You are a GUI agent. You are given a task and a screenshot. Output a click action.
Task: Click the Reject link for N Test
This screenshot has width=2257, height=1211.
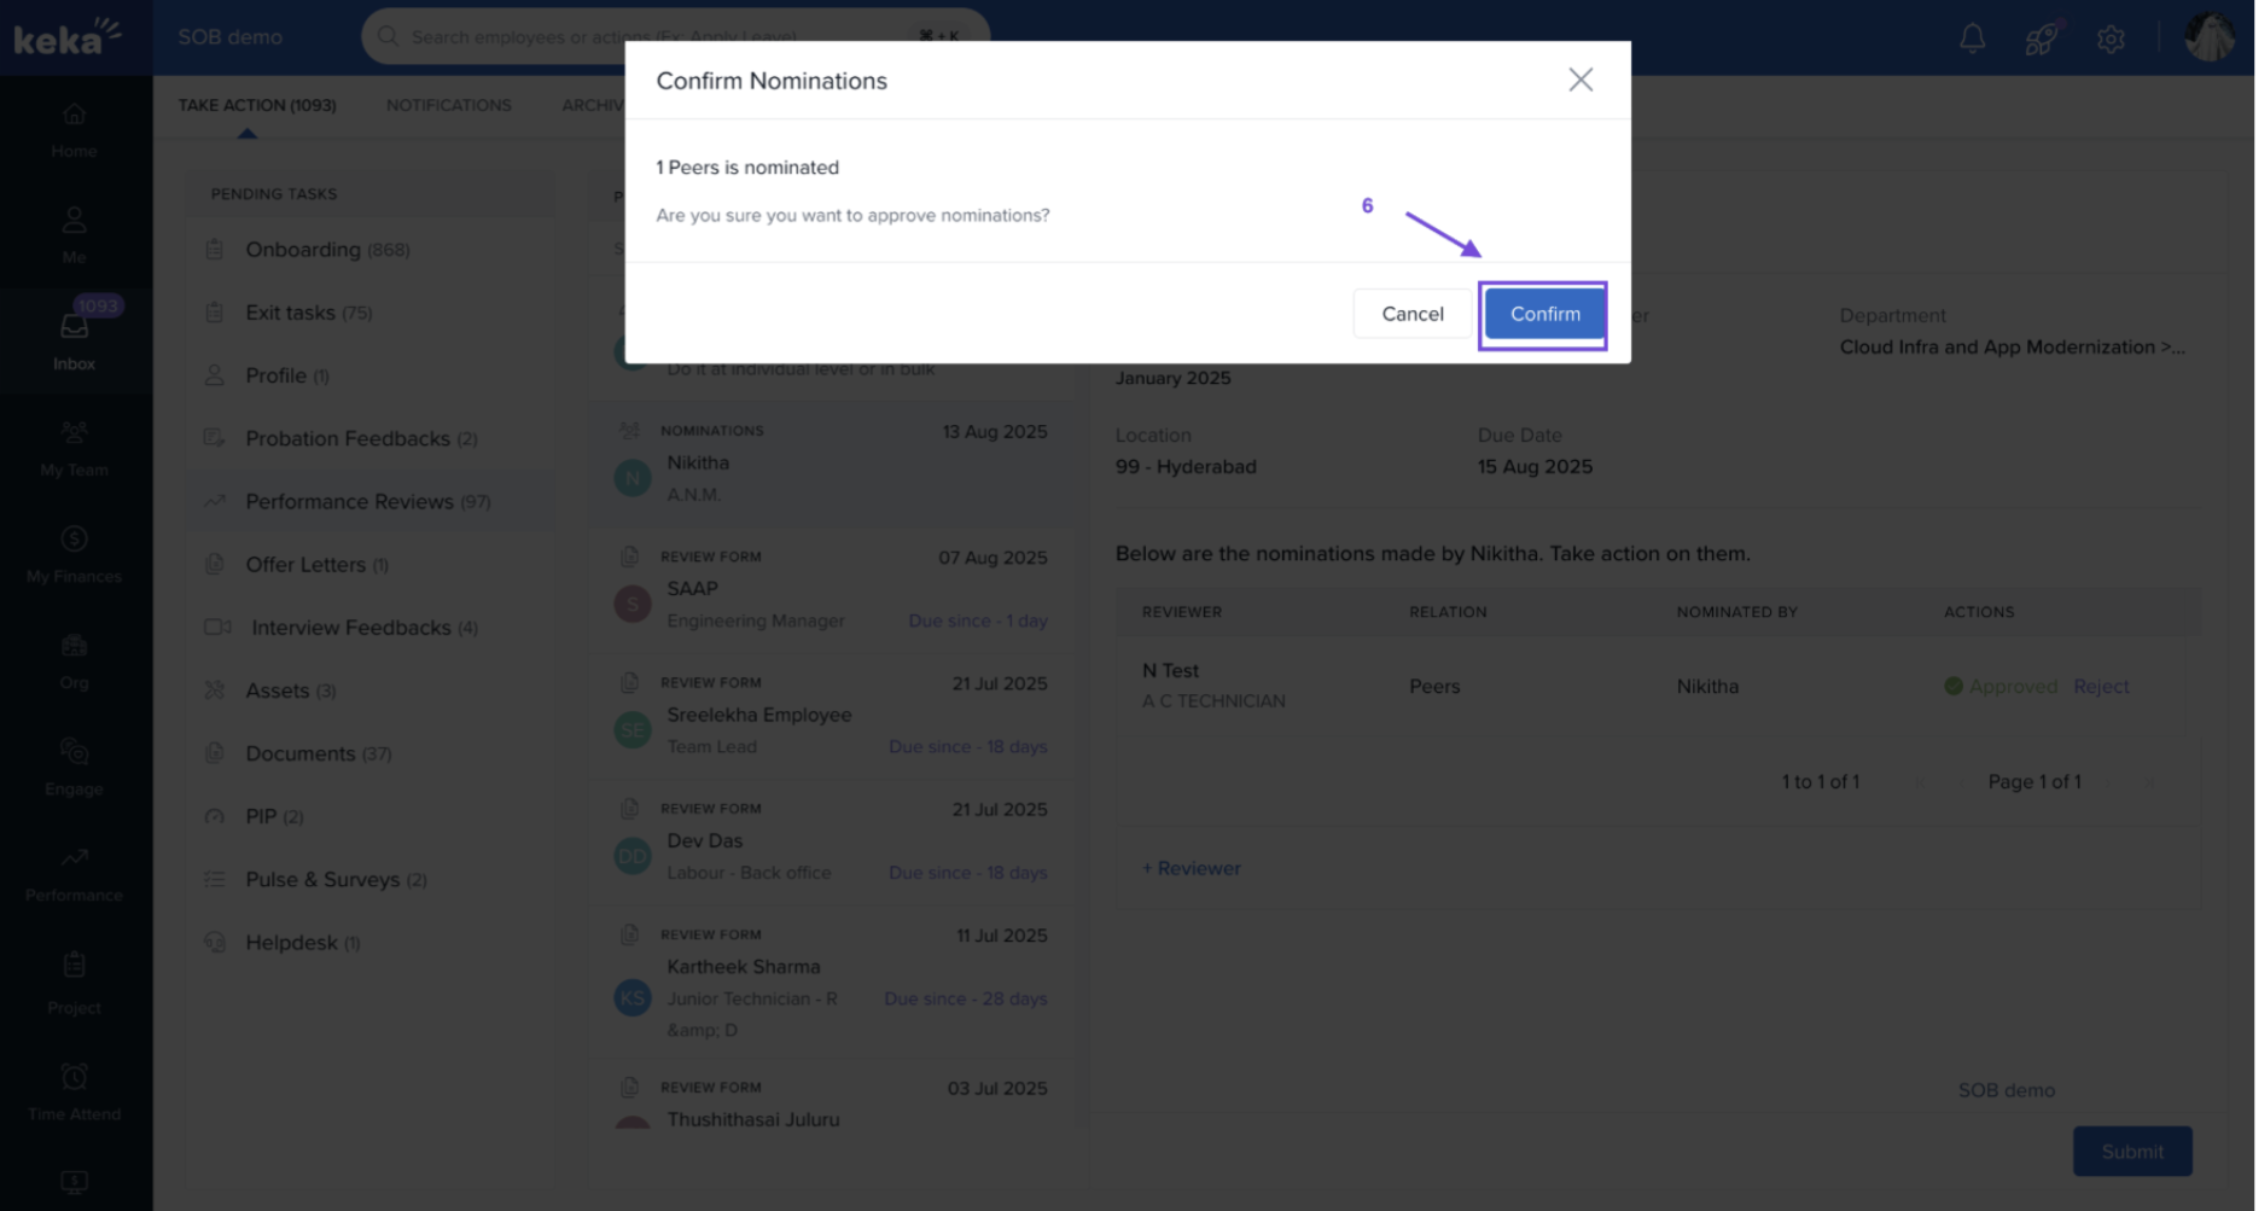click(2100, 686)
